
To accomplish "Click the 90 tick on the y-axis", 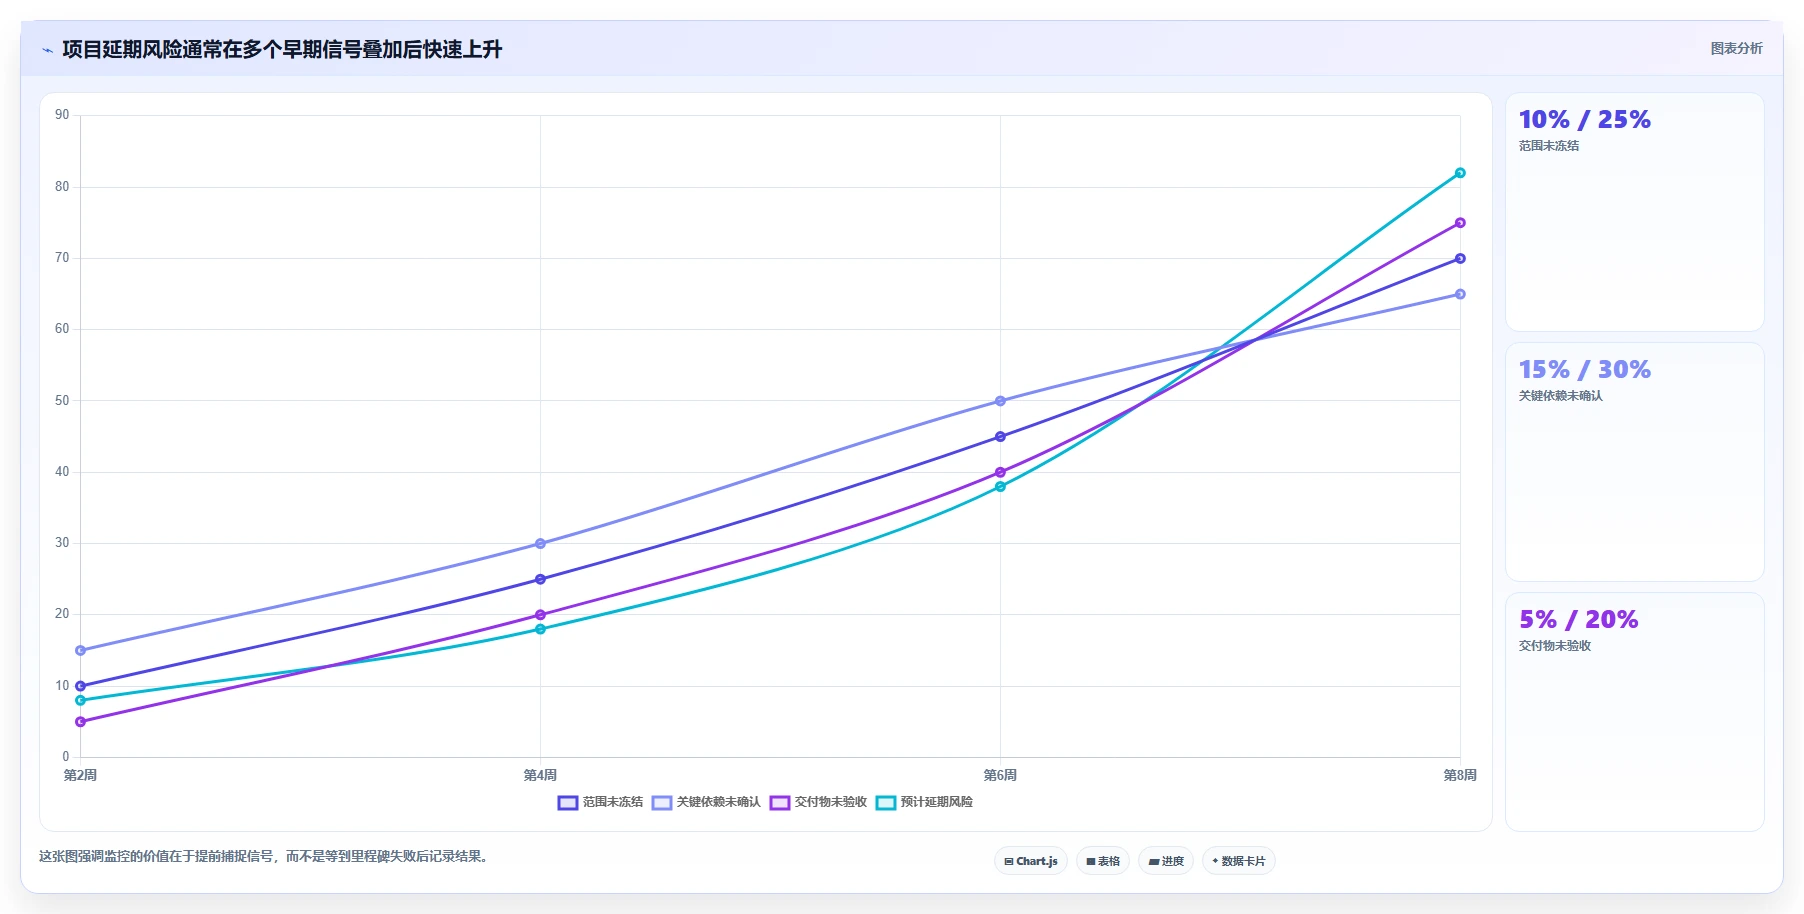I will [x=62, y=115].
